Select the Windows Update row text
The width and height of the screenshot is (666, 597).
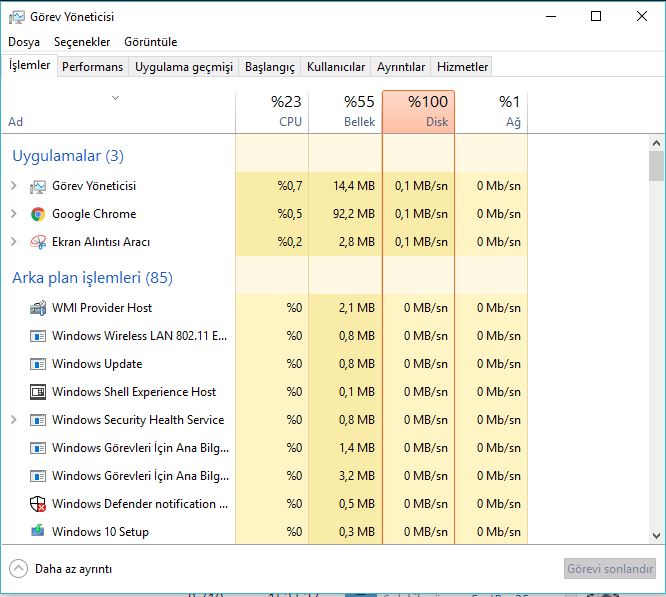pos(97,364)
